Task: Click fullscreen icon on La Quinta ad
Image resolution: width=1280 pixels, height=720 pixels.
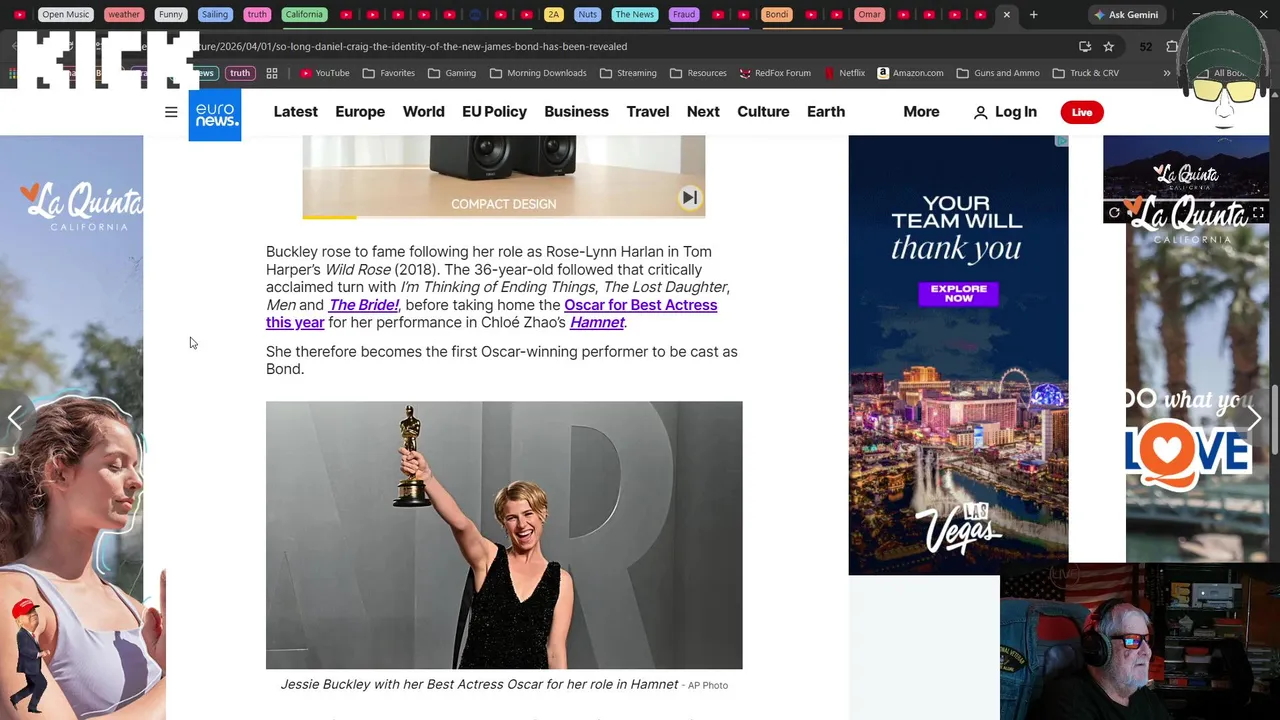Action: tap(1258, 213)
